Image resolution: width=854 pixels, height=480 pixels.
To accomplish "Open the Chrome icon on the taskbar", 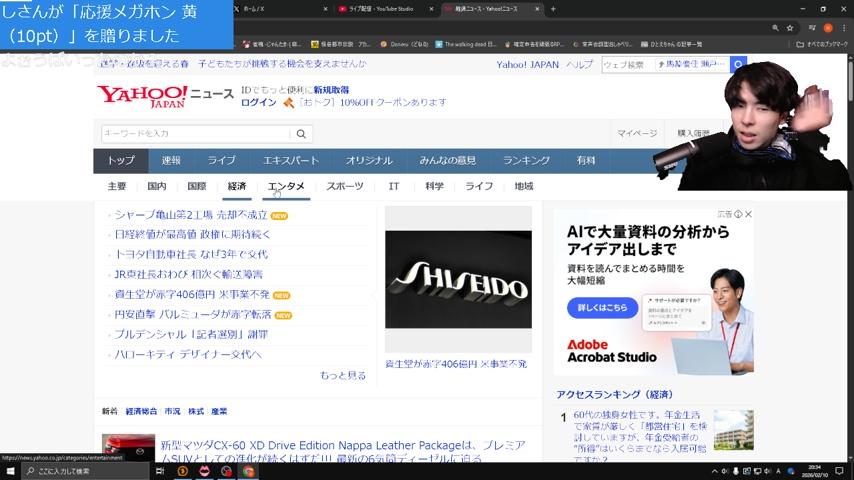I will tap(248, 471).
